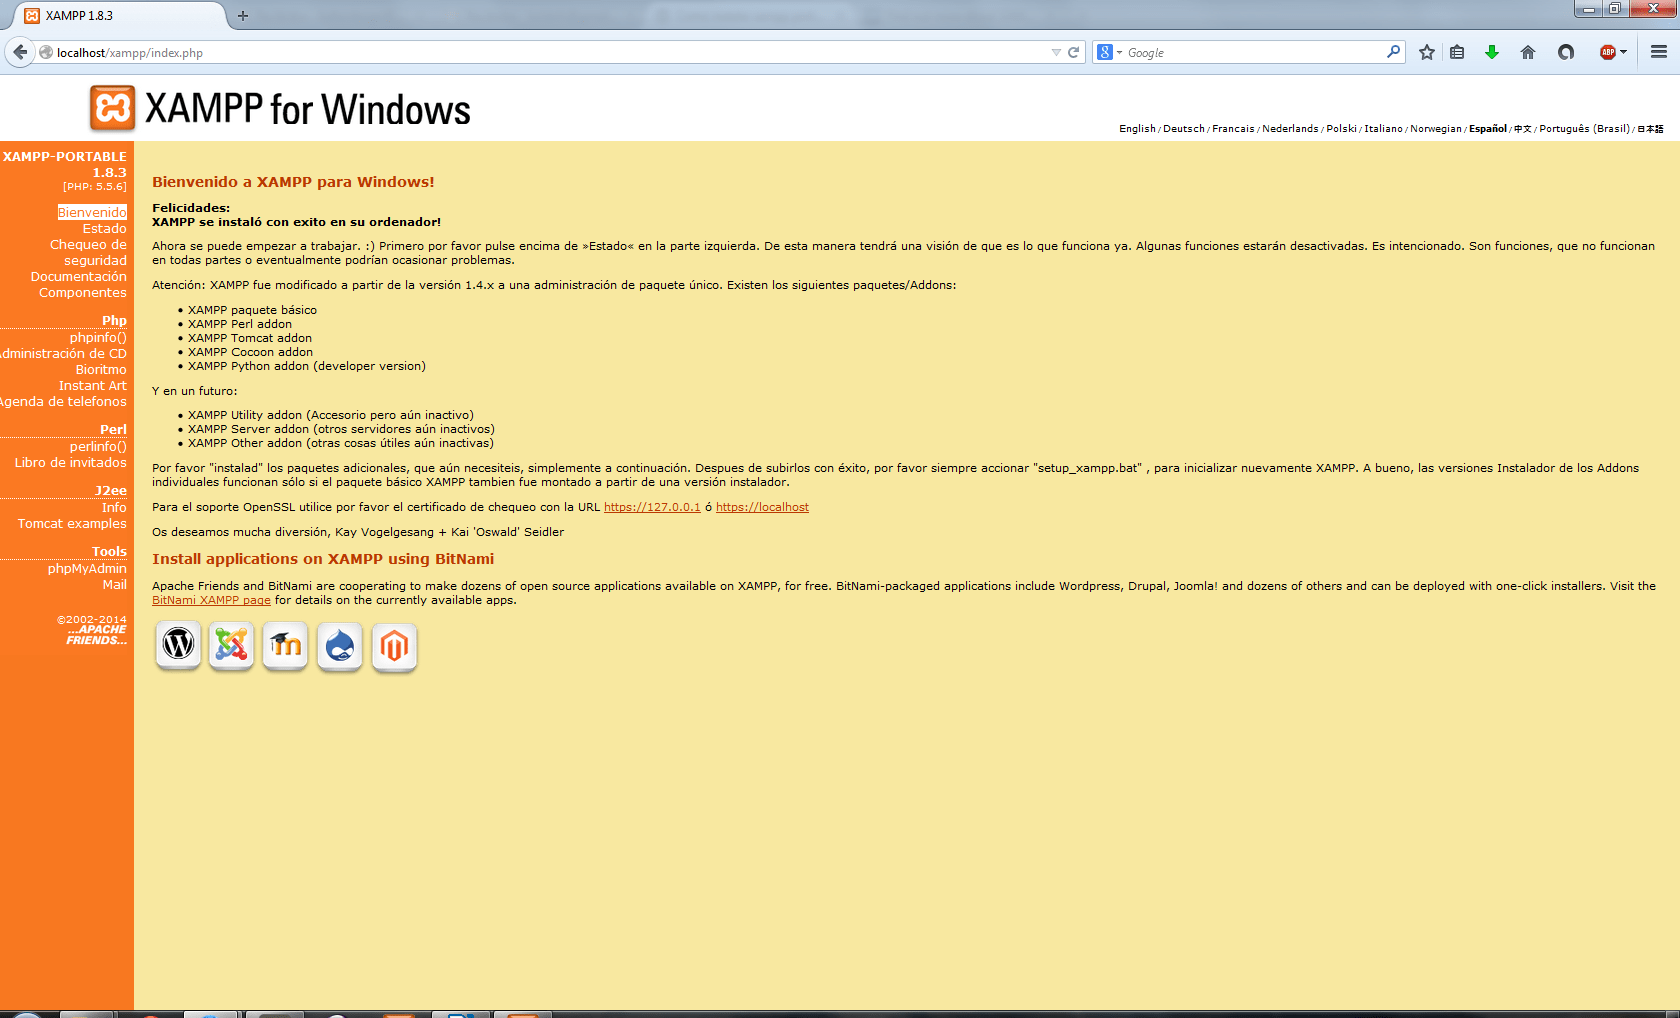Viewport: 1680px width, 1018px height.
Task: Follow the https://localhost link
Action: (762, 507)
